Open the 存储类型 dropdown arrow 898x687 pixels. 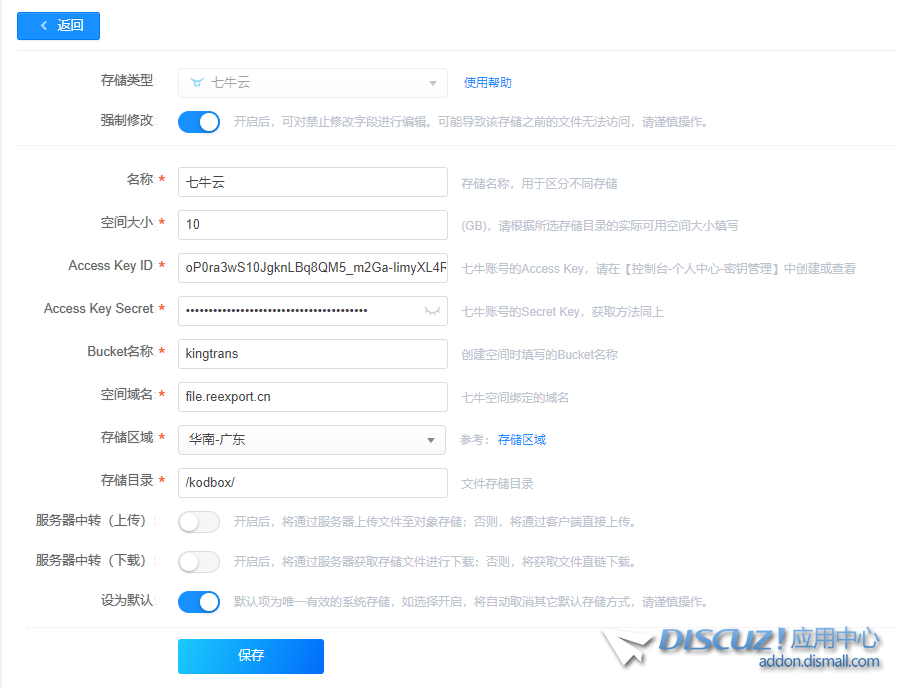432,83
